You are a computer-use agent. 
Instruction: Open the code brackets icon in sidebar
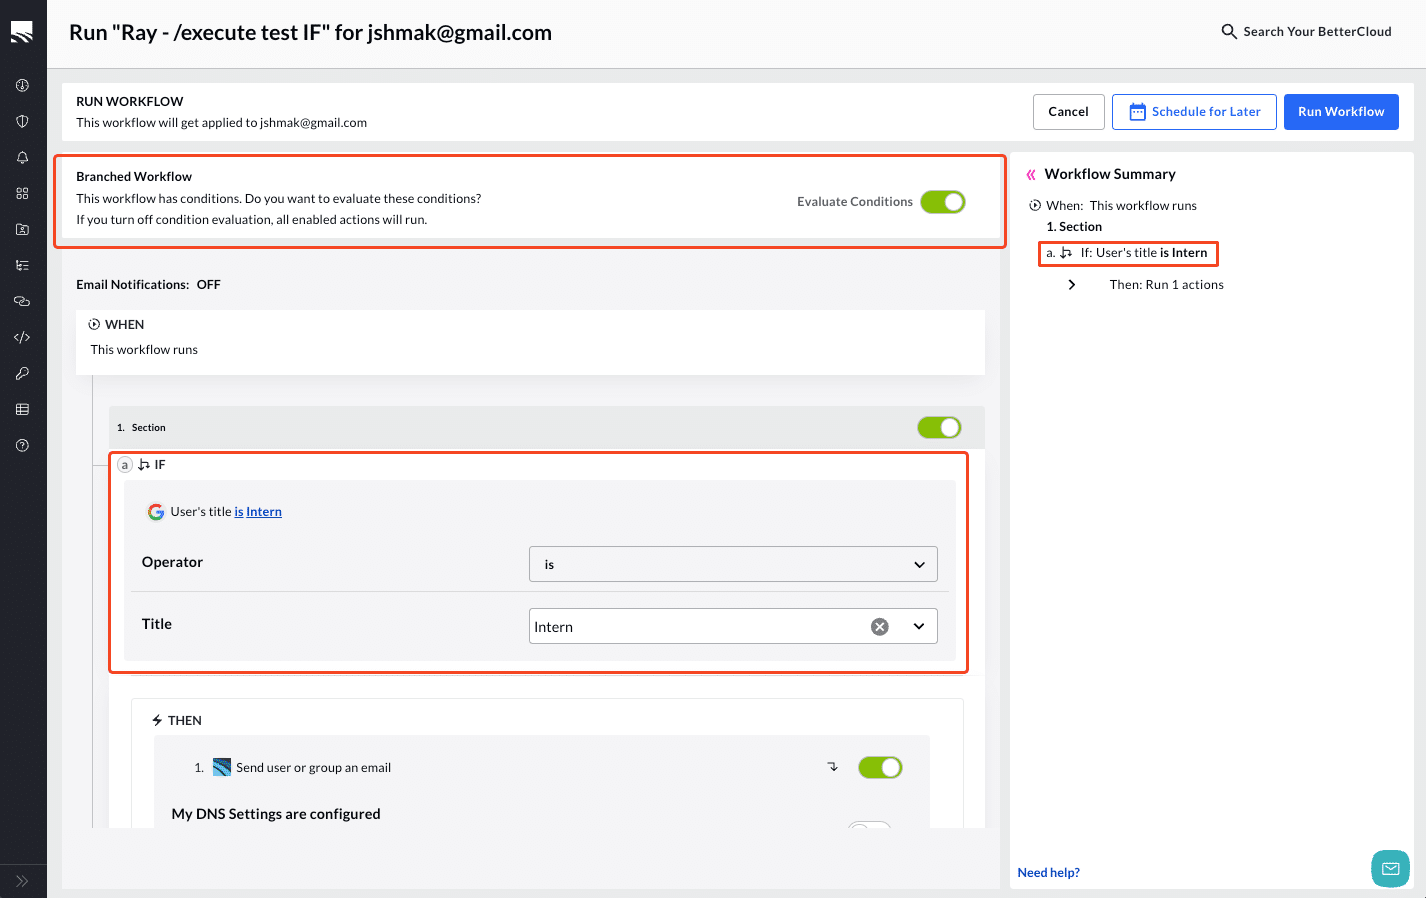tap(22, 338)
